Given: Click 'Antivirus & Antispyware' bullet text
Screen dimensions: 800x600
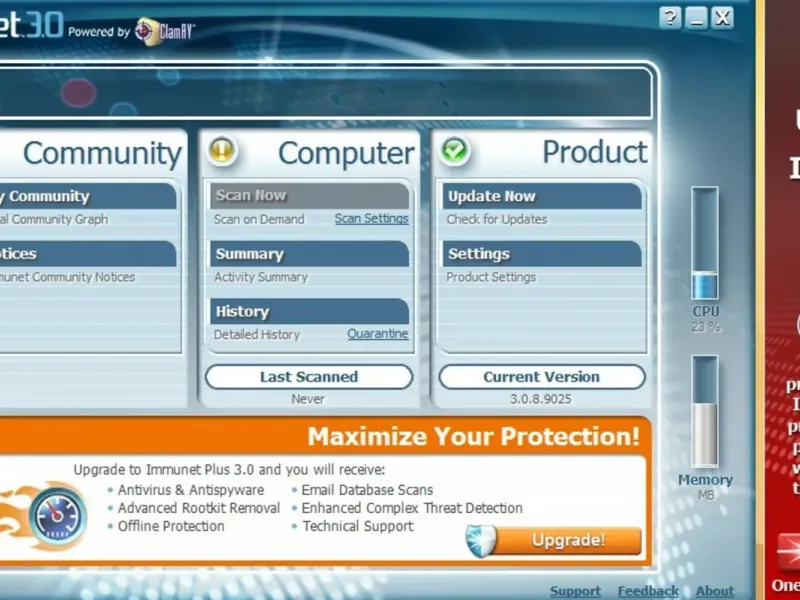Looking at the screenshot, I should 191,490.
